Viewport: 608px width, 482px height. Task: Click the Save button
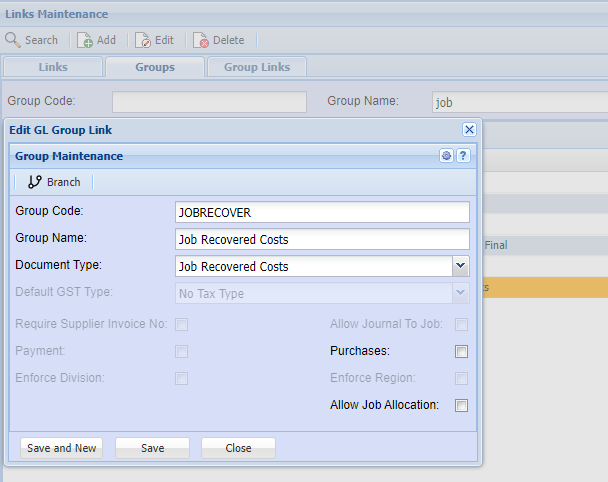pyautogui.click(x=152, y=448)
